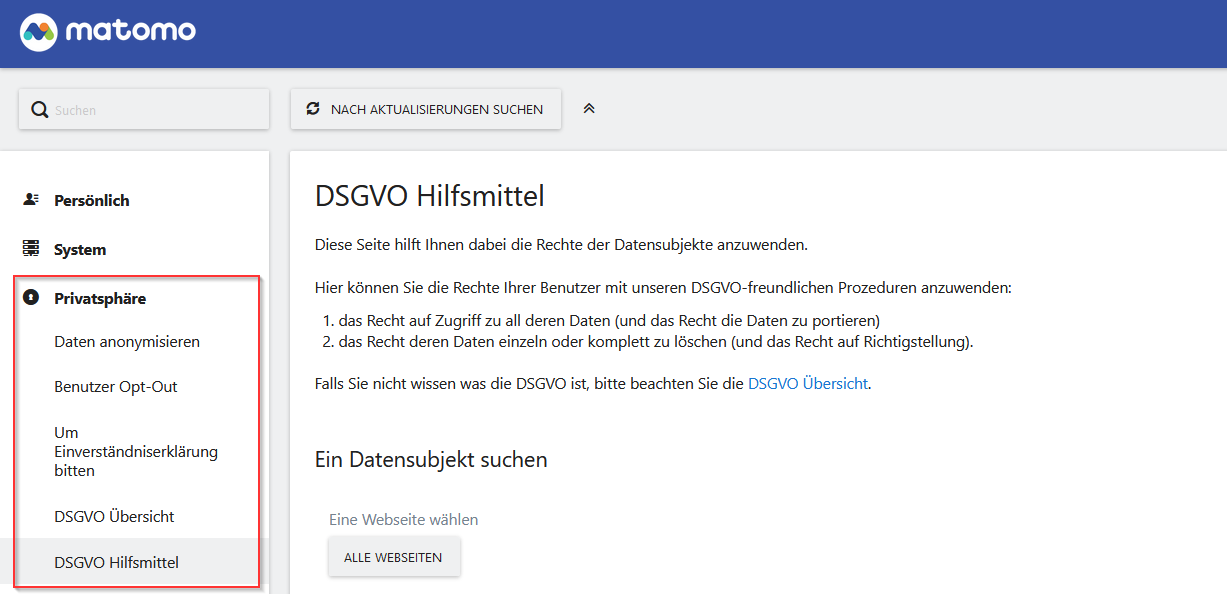1227x594 pixels.
Task: Click text 'Diese Seite hilft Ihnen dabei'
Action: [x=561, y=244]
